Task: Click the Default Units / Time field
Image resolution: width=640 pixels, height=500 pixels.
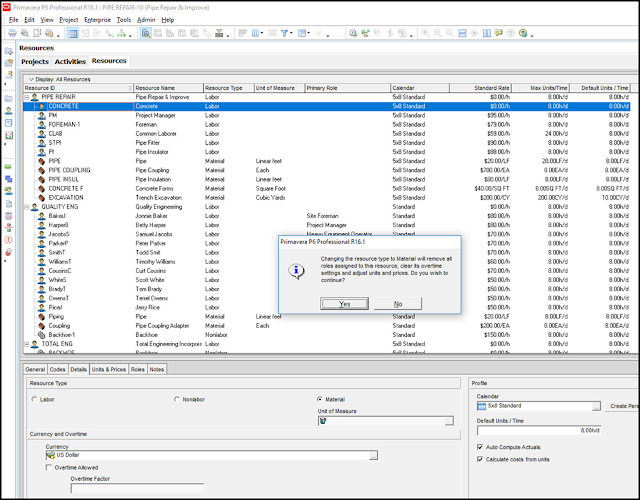Action: pyautogui.click(x=539, y=431)
